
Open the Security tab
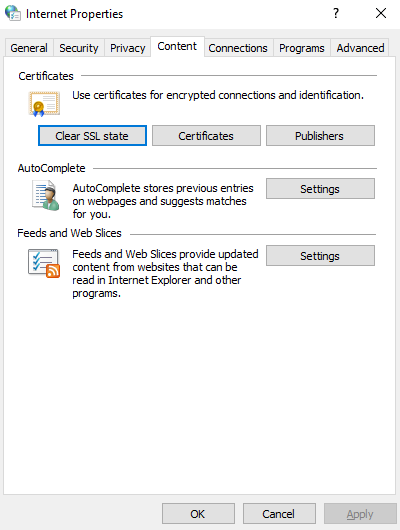pyautogui.click(x=79, y=48)
